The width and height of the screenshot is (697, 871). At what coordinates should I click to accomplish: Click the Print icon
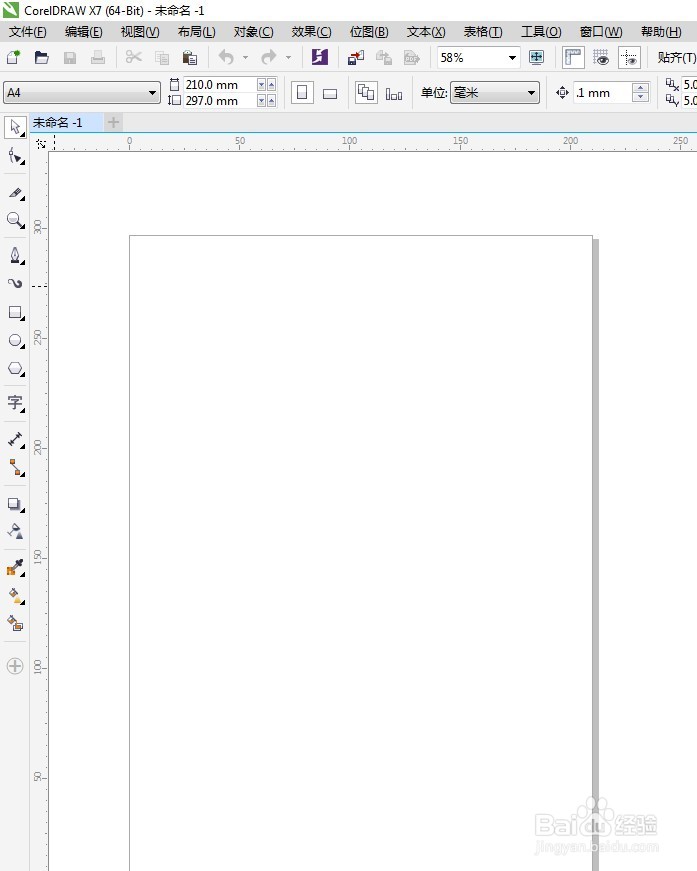(x=98, y=57)
